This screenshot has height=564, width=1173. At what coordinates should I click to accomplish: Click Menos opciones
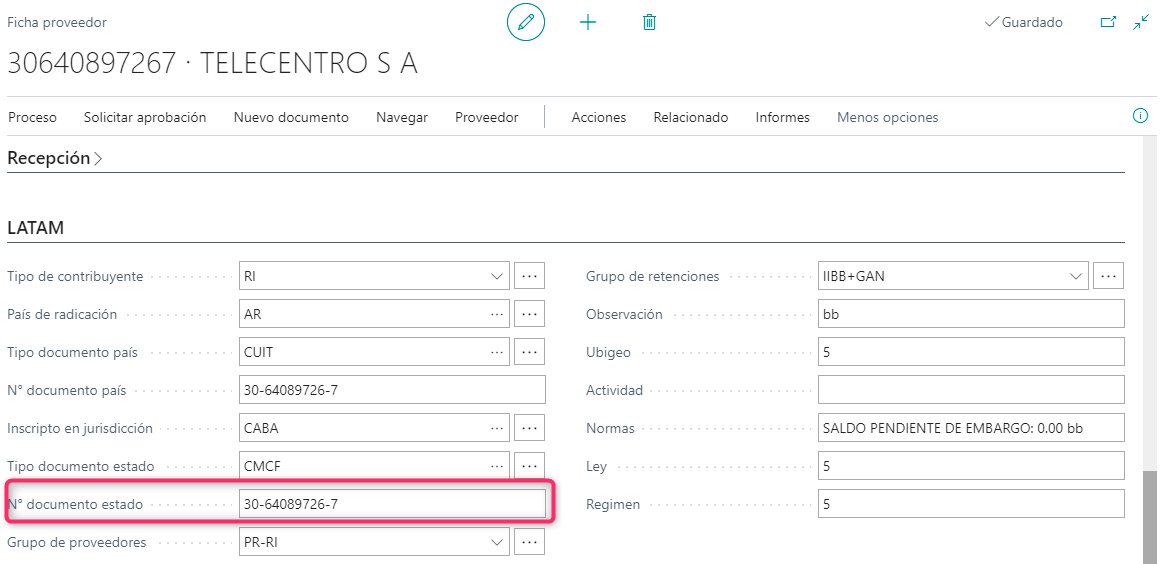887,117
